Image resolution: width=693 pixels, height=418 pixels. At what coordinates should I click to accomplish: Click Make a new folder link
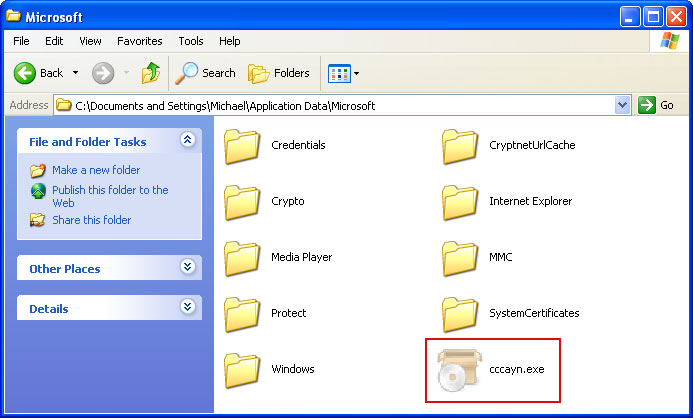96,170
